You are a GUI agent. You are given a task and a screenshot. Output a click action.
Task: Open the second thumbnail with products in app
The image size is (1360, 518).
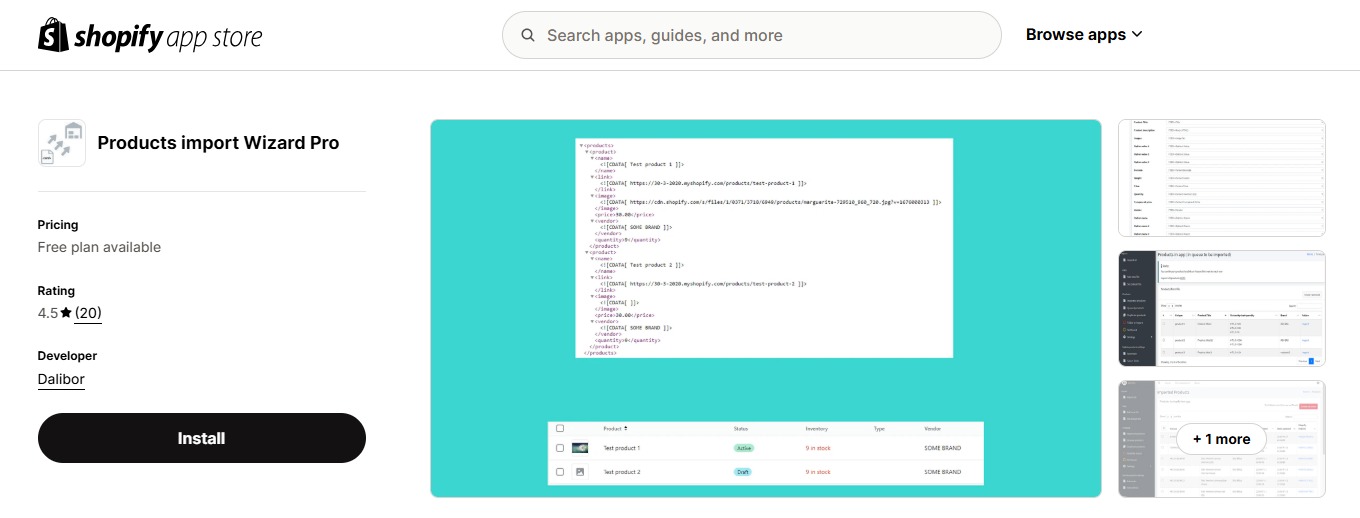pos(1222,308)
